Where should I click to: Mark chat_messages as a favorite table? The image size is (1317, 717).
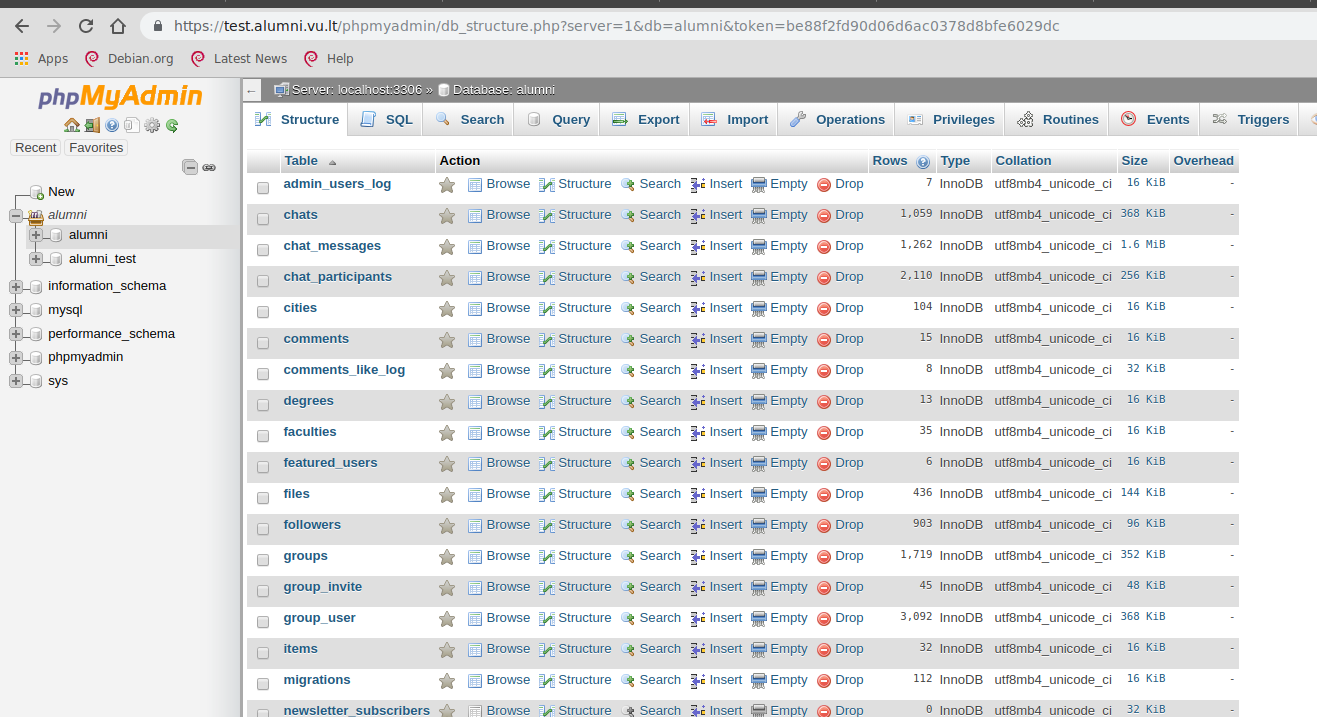click(447, 247)
